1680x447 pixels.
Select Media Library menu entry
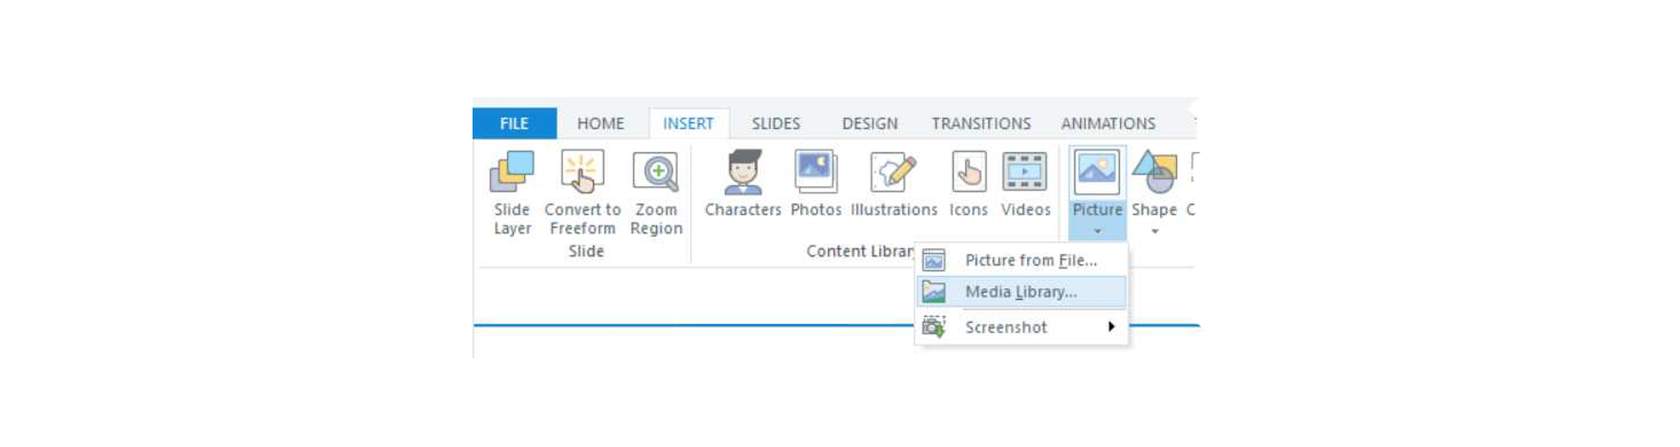(1022, 292)
